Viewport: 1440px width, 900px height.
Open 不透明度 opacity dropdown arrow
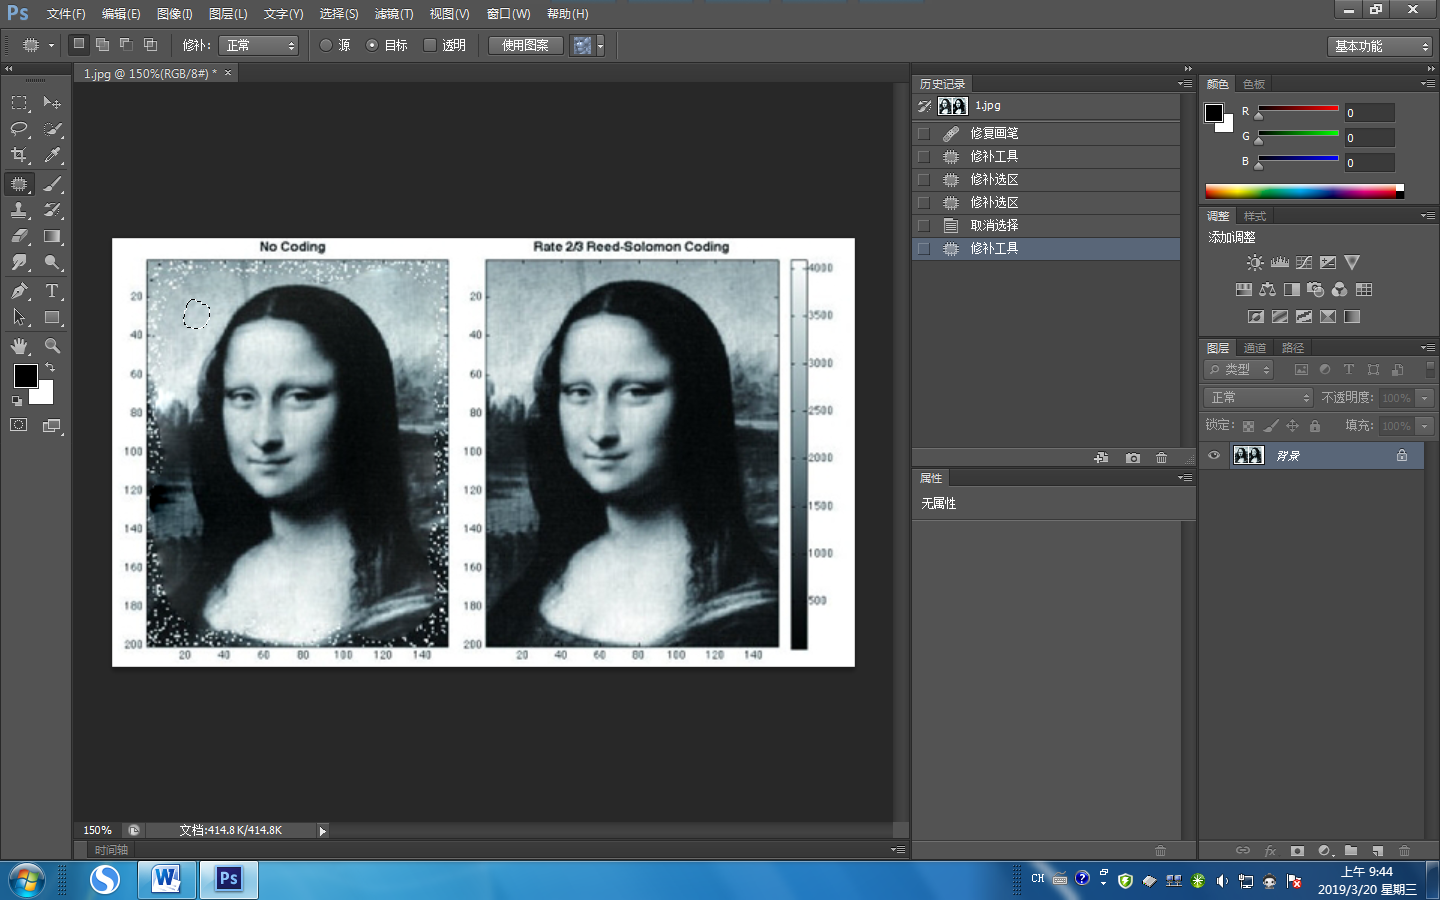pos(1425,398)
